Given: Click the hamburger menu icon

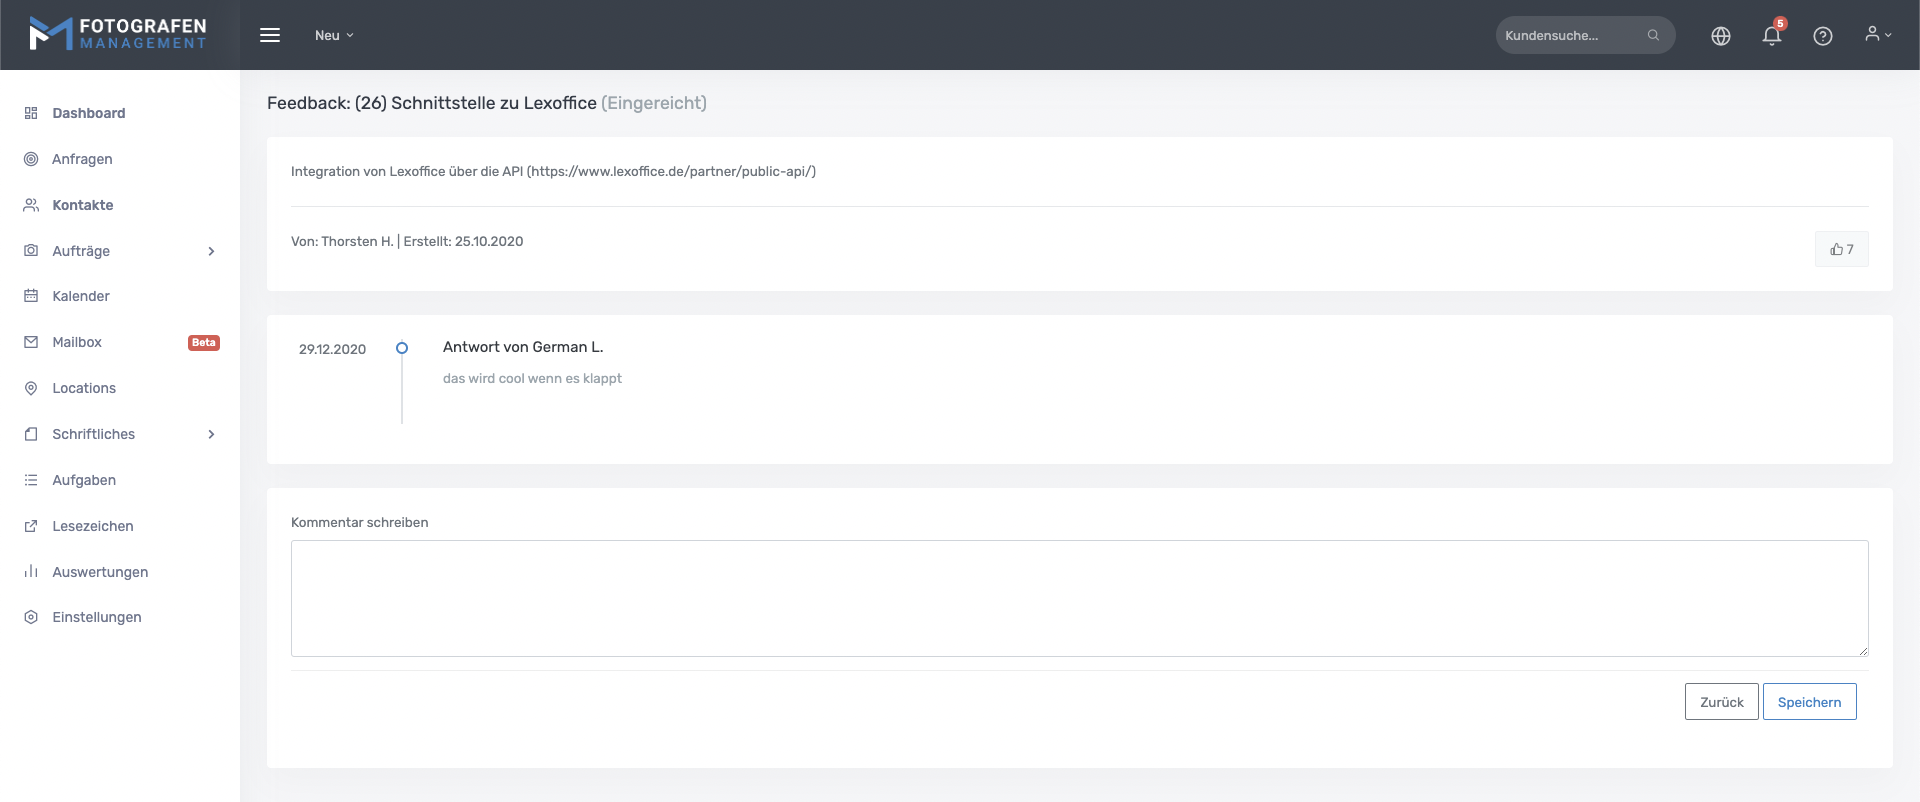Looking at the screenshot, I should click(270, 35).
